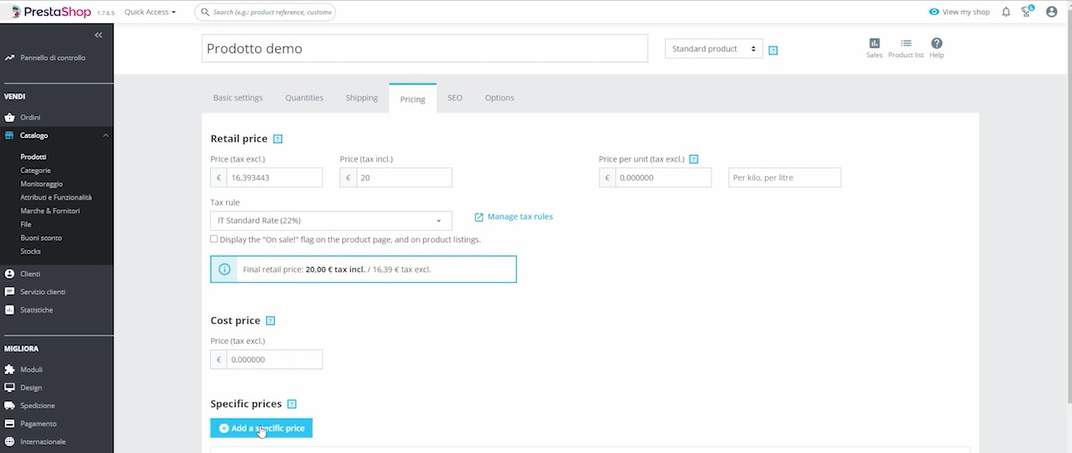The height and width of the screenshot is (453, 1072).
Task: Open the notifications bell icon
Action: [1006, 12]
